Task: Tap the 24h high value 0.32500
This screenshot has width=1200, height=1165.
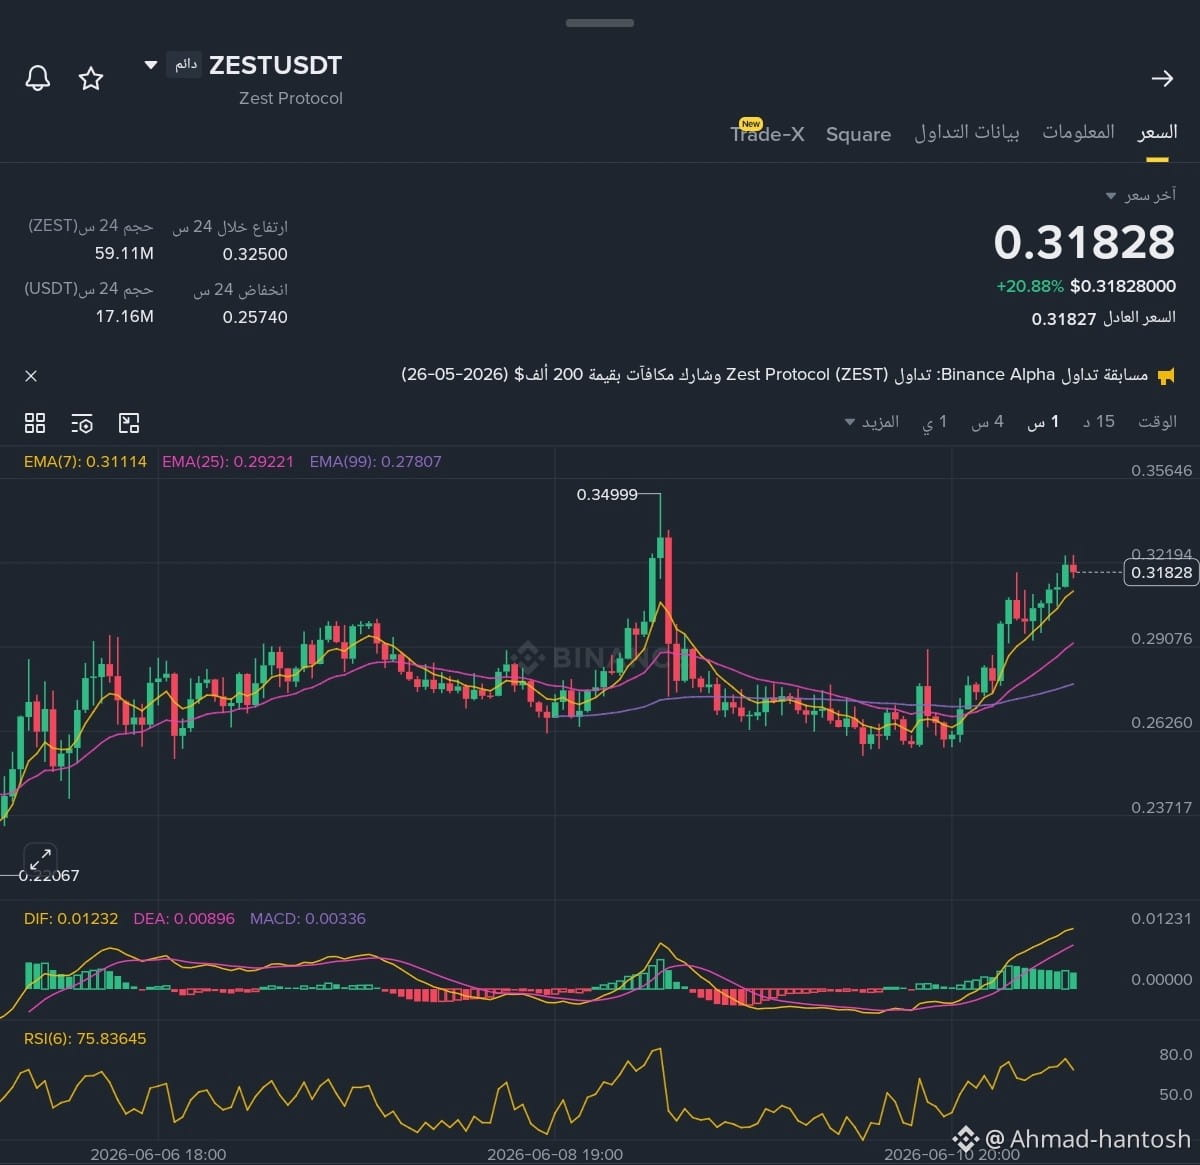Action: [255, 254]
